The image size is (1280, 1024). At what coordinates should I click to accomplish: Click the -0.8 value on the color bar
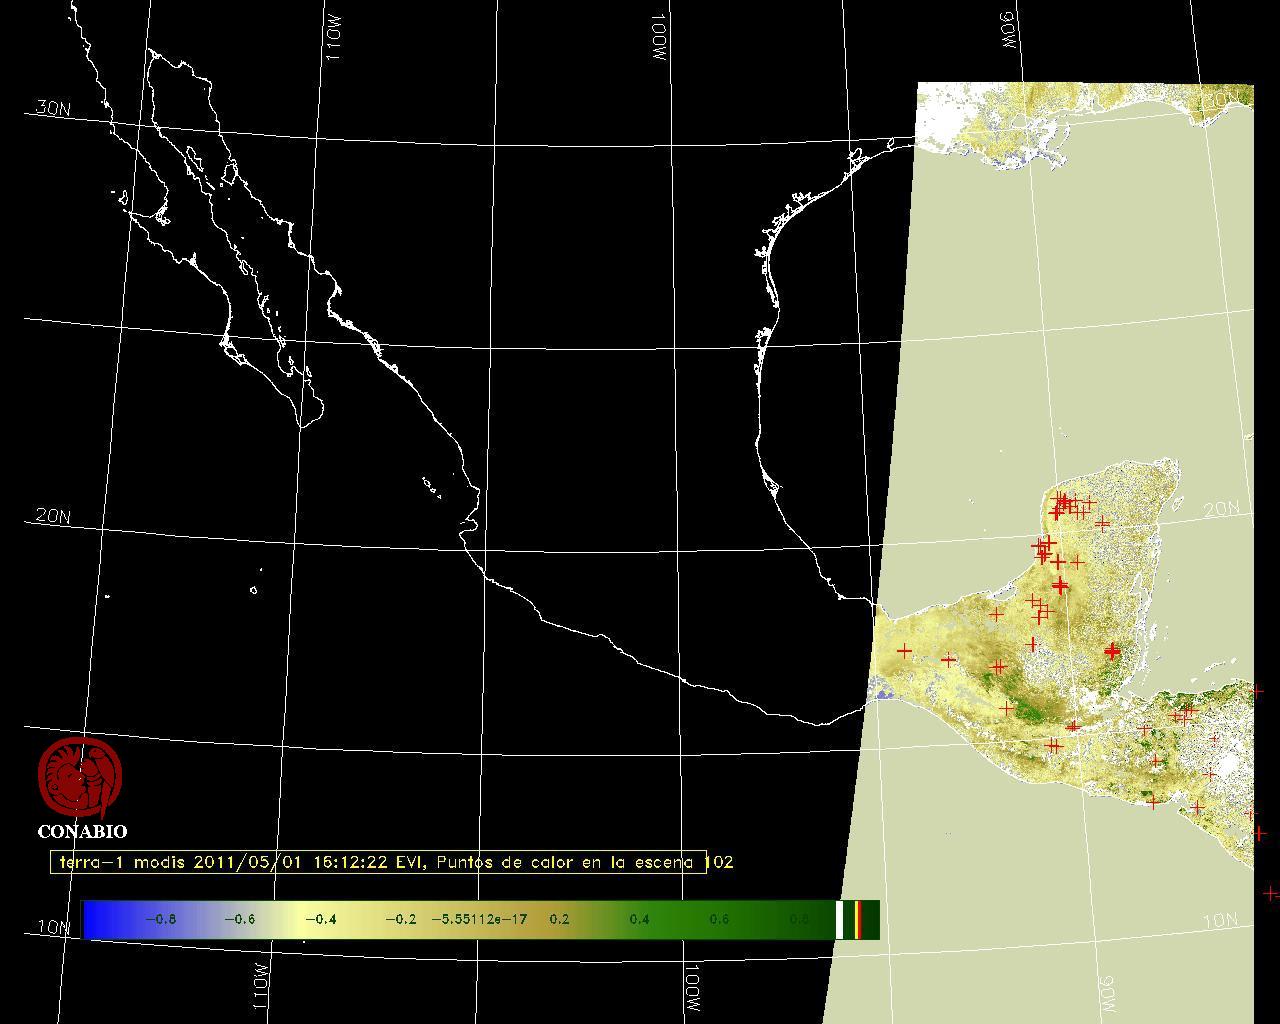click(160, 919)
